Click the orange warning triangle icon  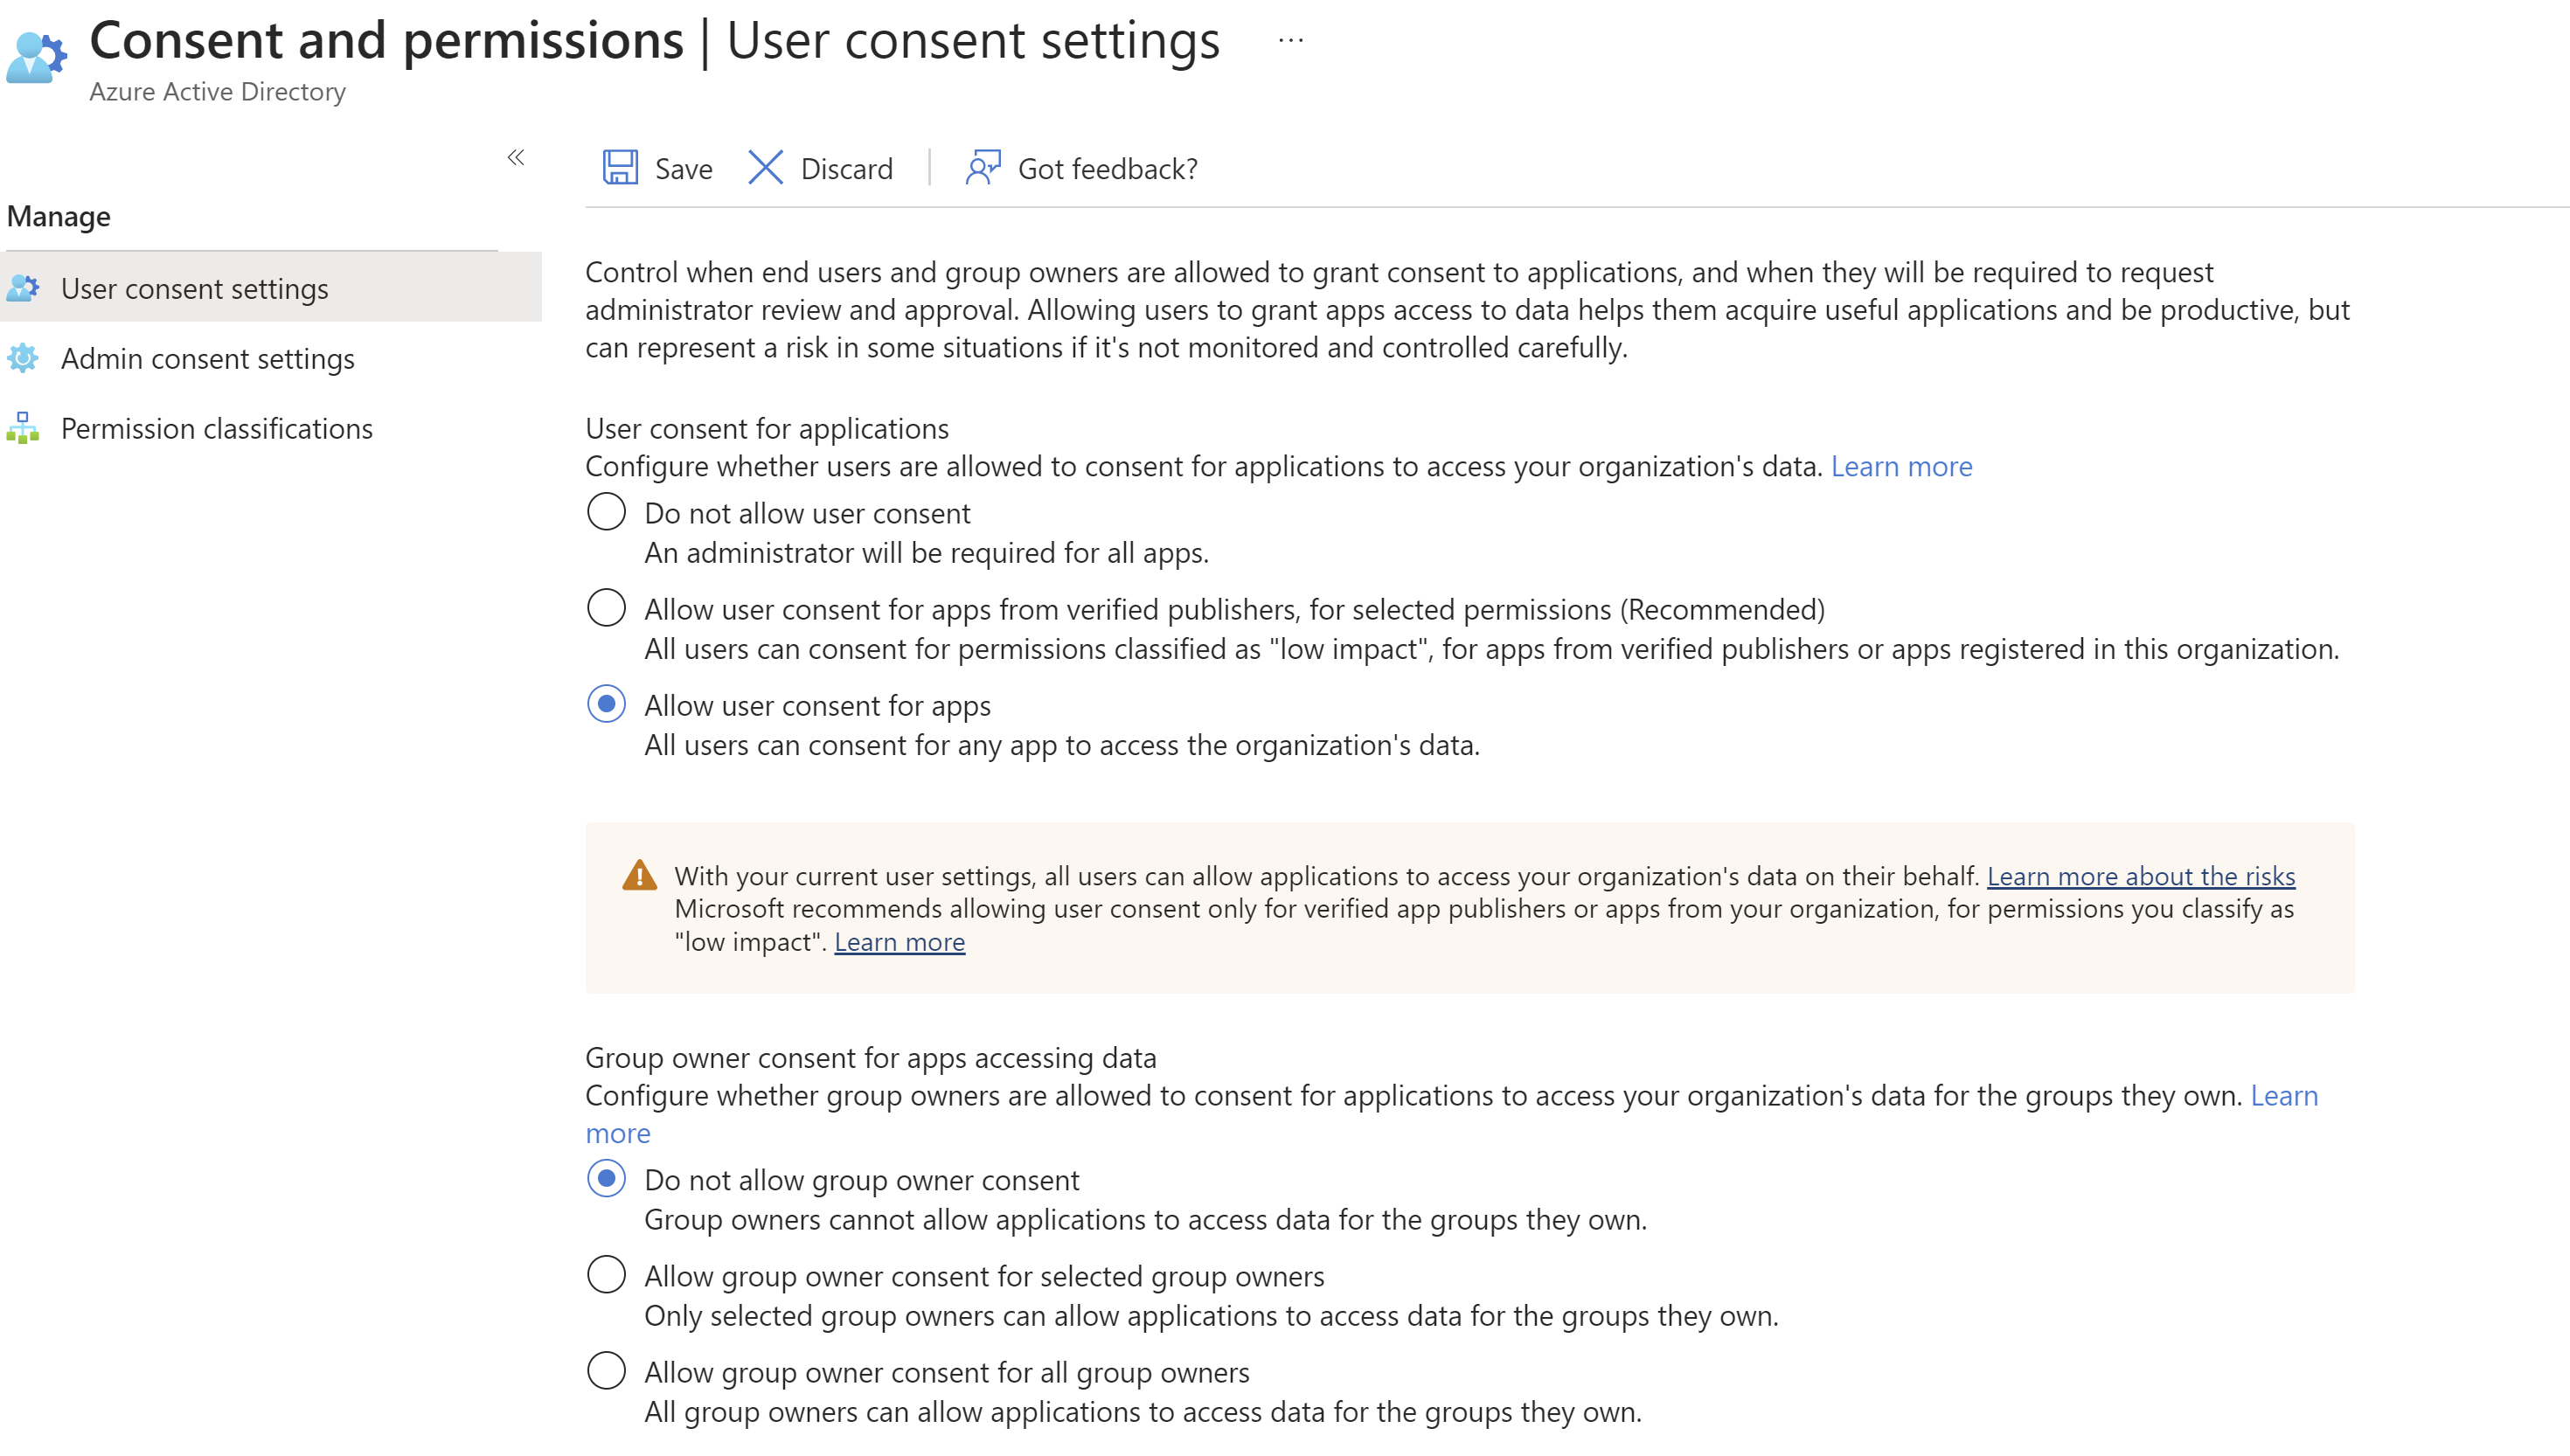(639, 875)
